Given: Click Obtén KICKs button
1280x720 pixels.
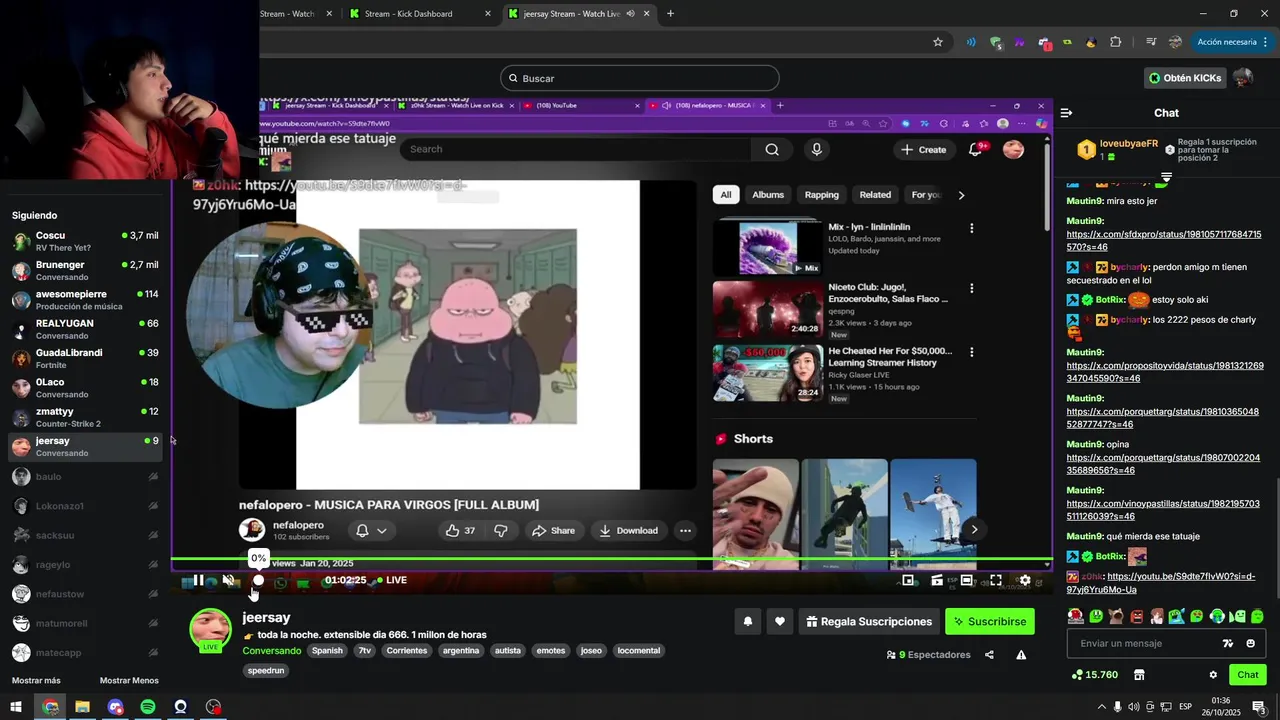Looking at the screenshot, I should (x=1185, y=78).
